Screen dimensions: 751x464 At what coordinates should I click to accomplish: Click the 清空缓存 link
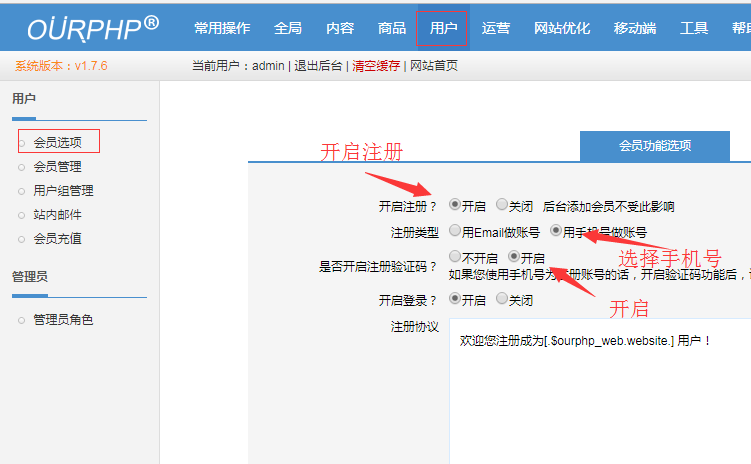375,66
